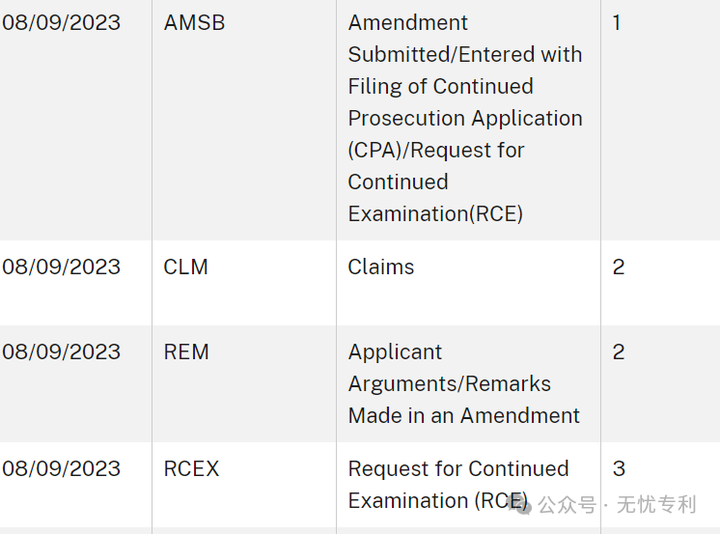Image resolution: width=720 pixels, height=534 pixels.
Task: Click page count 1 in AMSB row
Action: point(617,23)
